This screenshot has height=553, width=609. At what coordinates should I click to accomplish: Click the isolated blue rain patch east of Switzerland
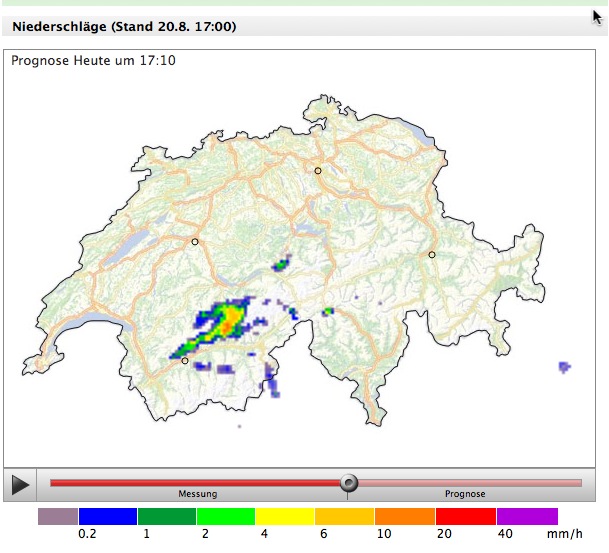[x=564, y=367]
